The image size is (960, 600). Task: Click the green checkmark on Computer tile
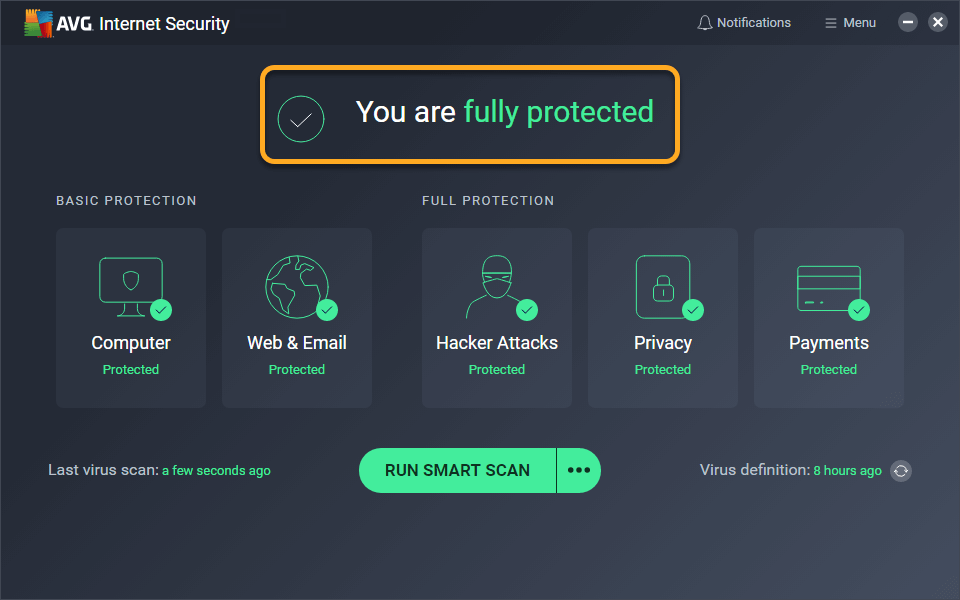(160, 310)
